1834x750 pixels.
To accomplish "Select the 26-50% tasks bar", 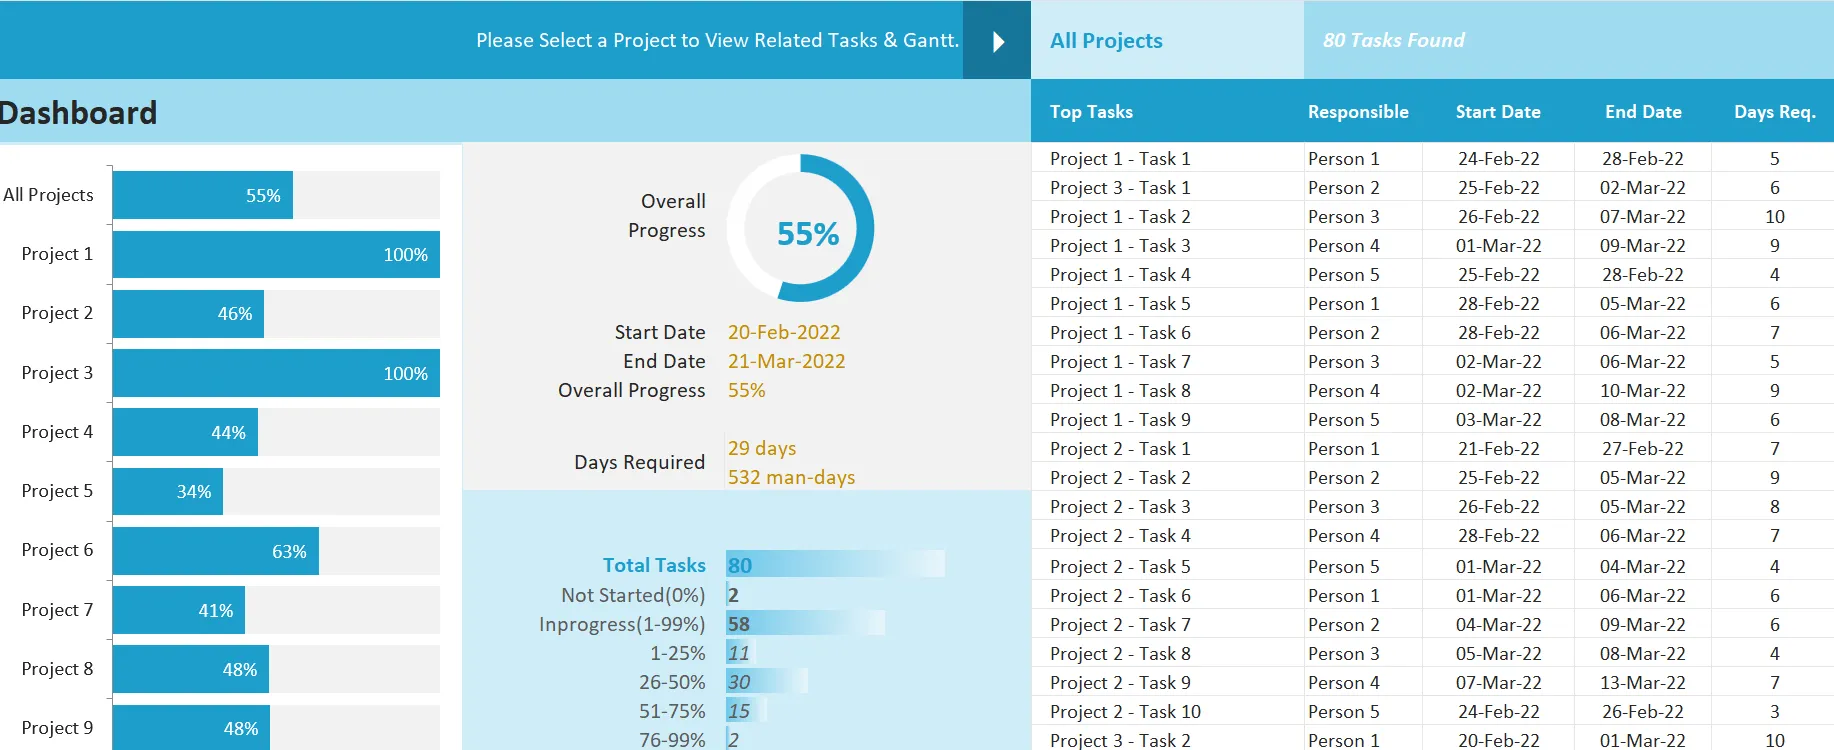I will tap(767, 682).
